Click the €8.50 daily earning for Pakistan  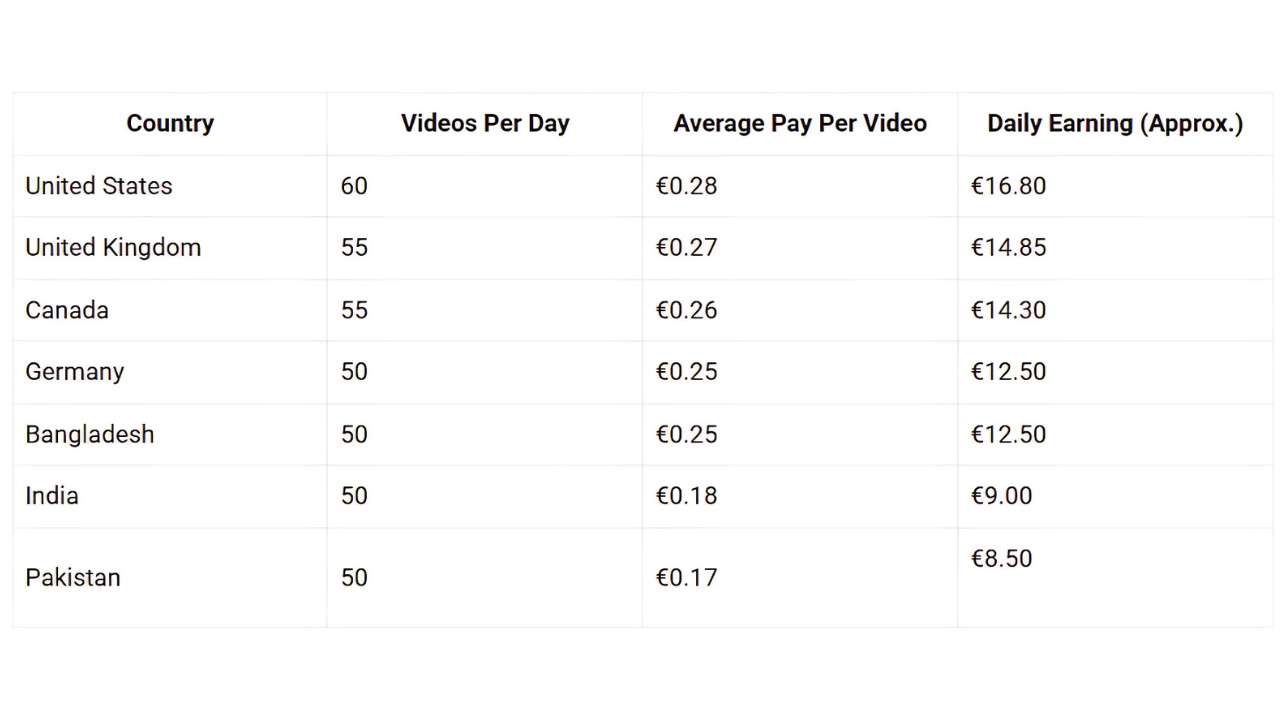1001,559
